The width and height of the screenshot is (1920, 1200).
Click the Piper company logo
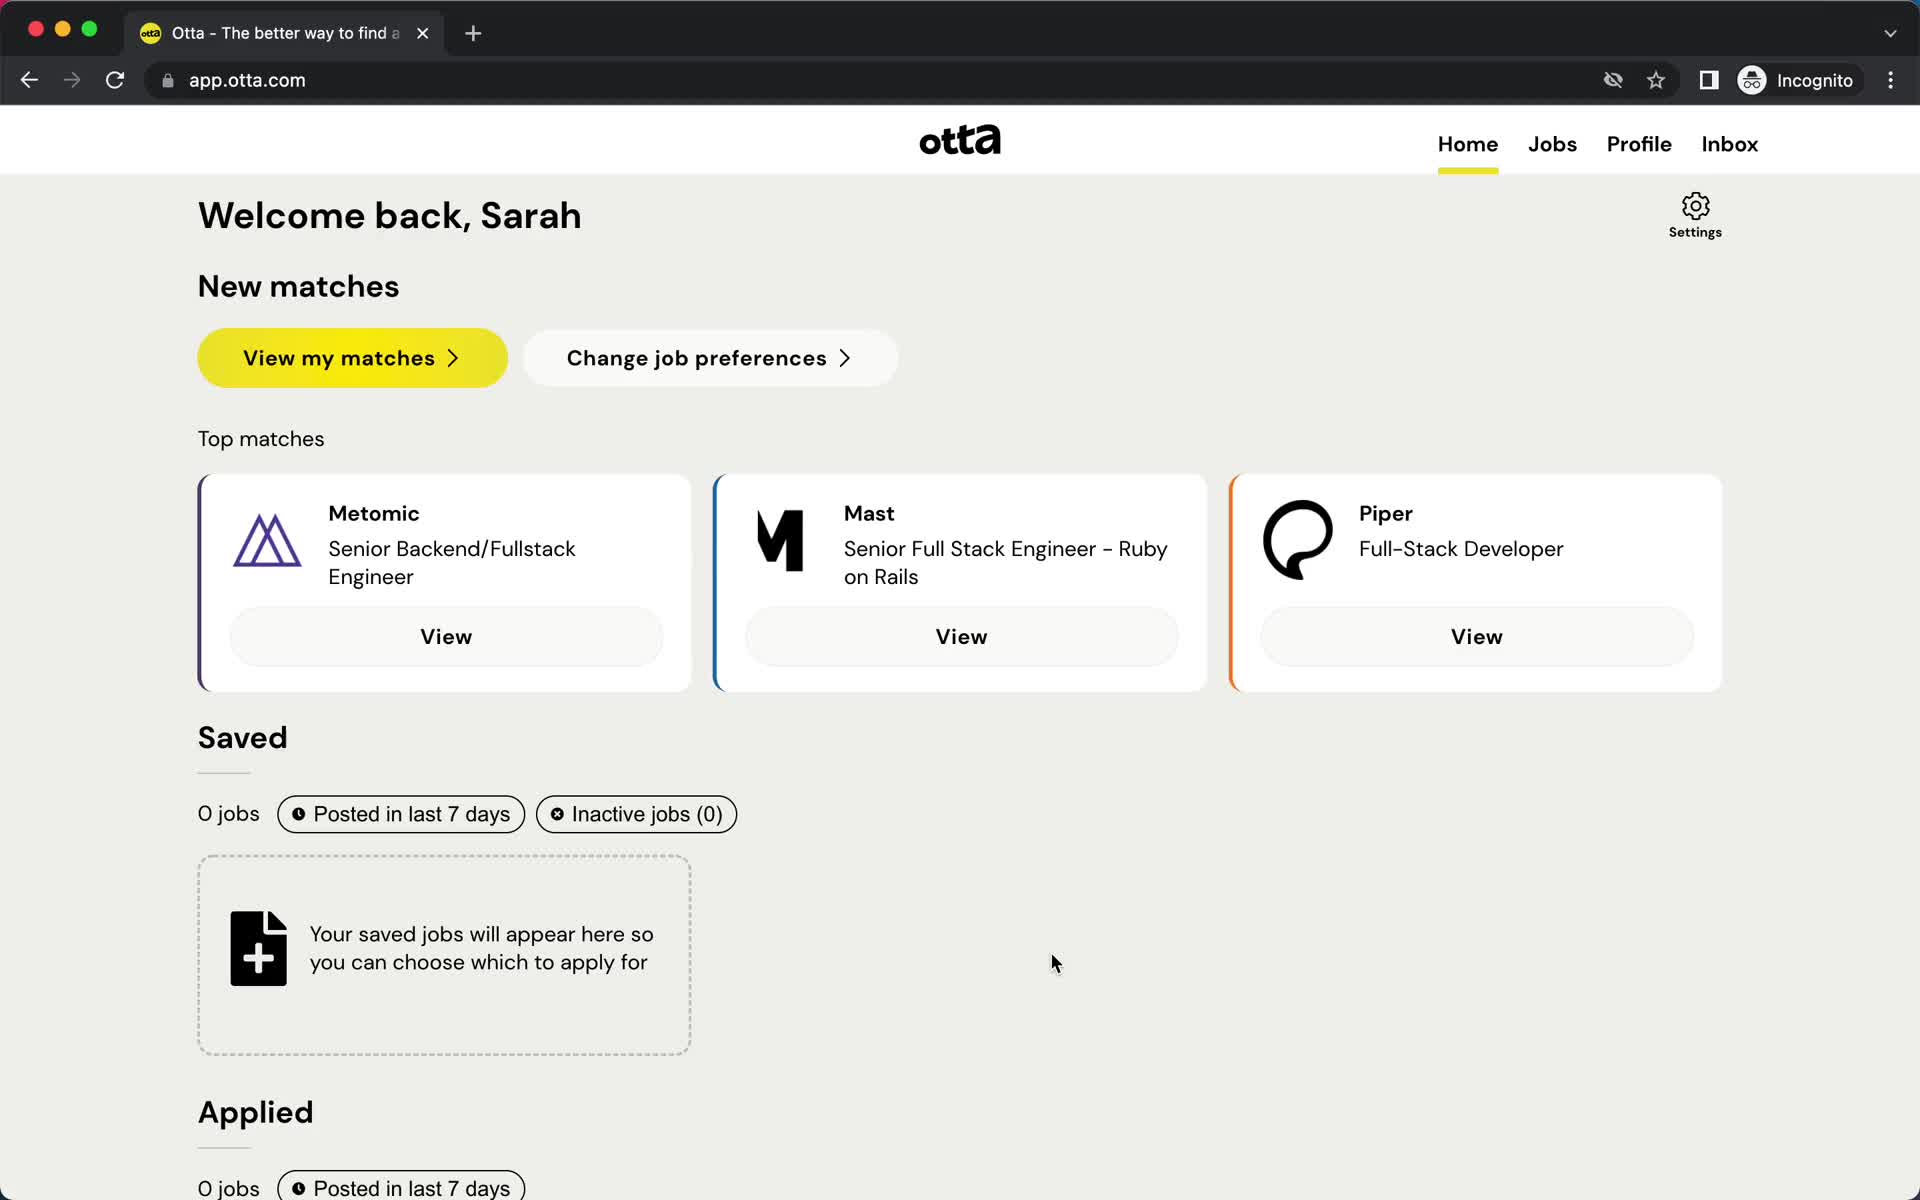1295,539
